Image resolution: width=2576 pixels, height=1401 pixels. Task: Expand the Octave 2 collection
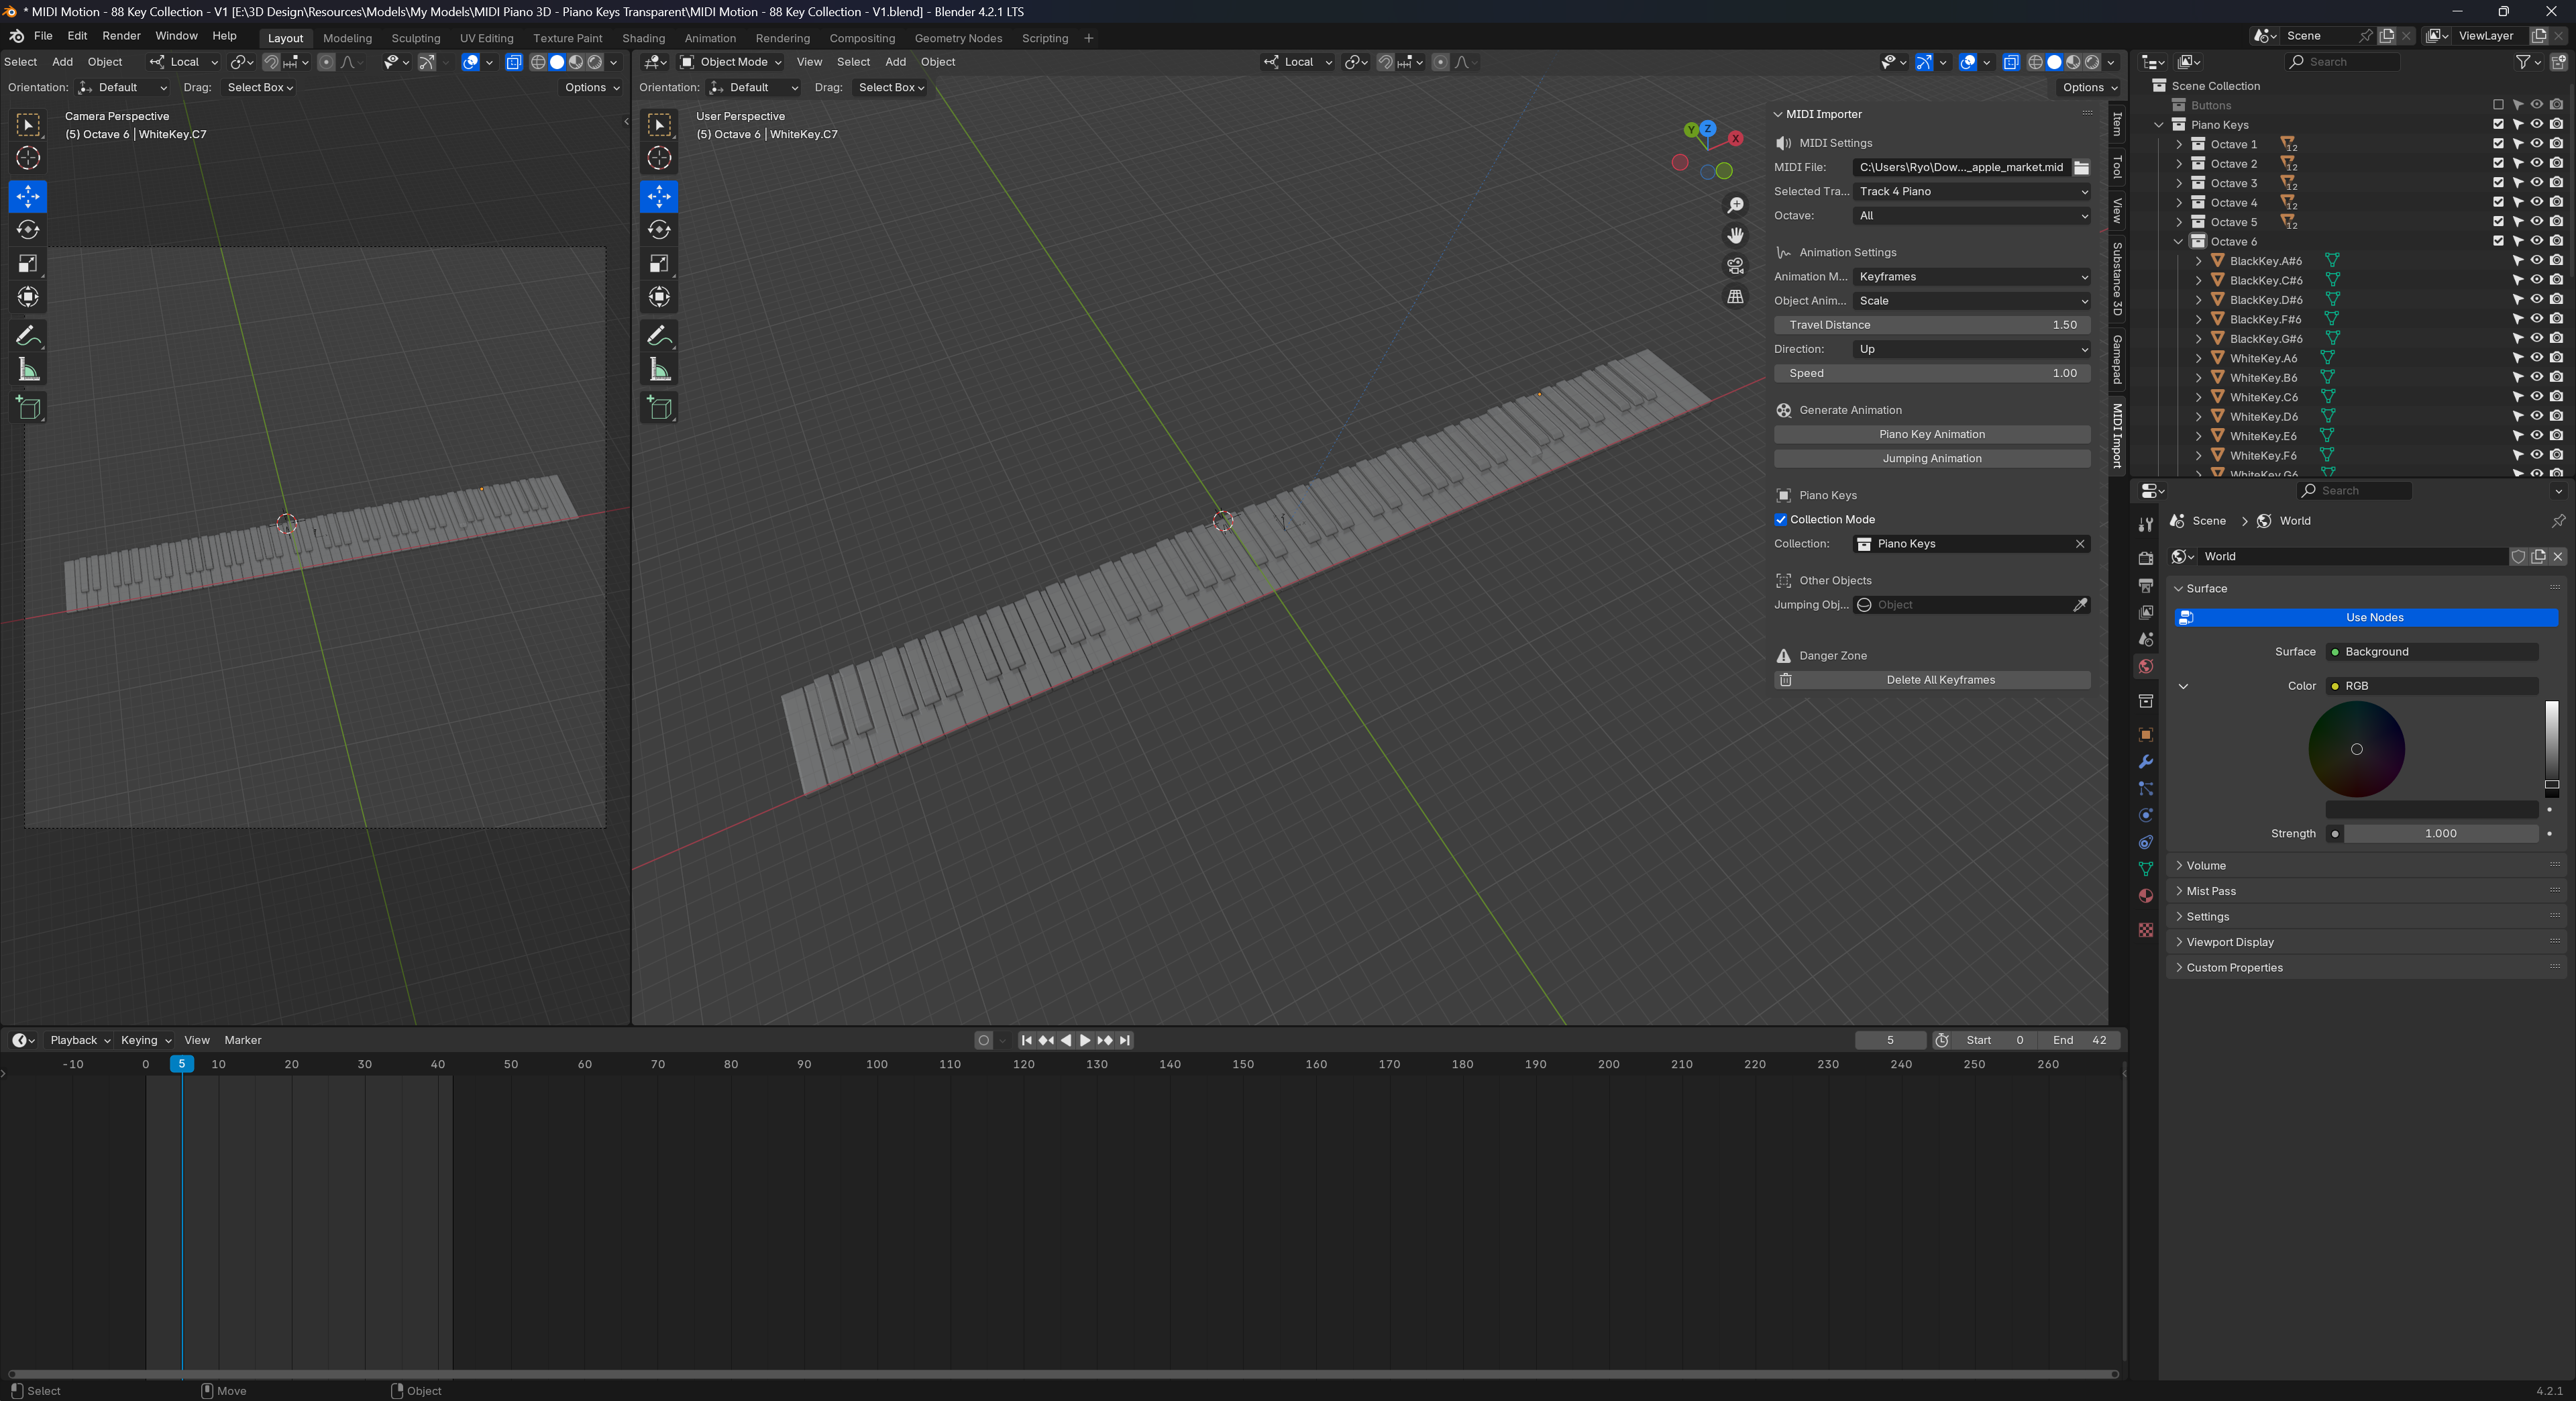click(2179, 164)
